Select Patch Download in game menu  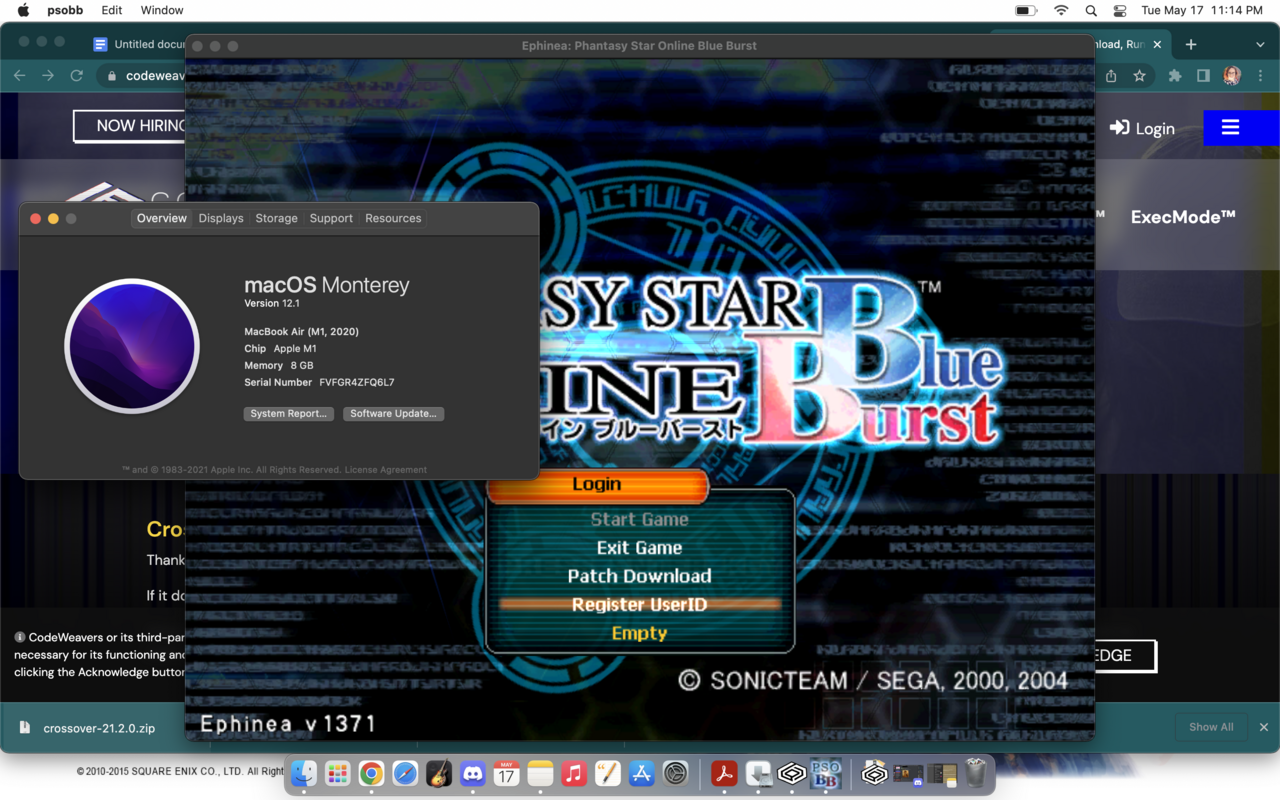coord(639,576)
